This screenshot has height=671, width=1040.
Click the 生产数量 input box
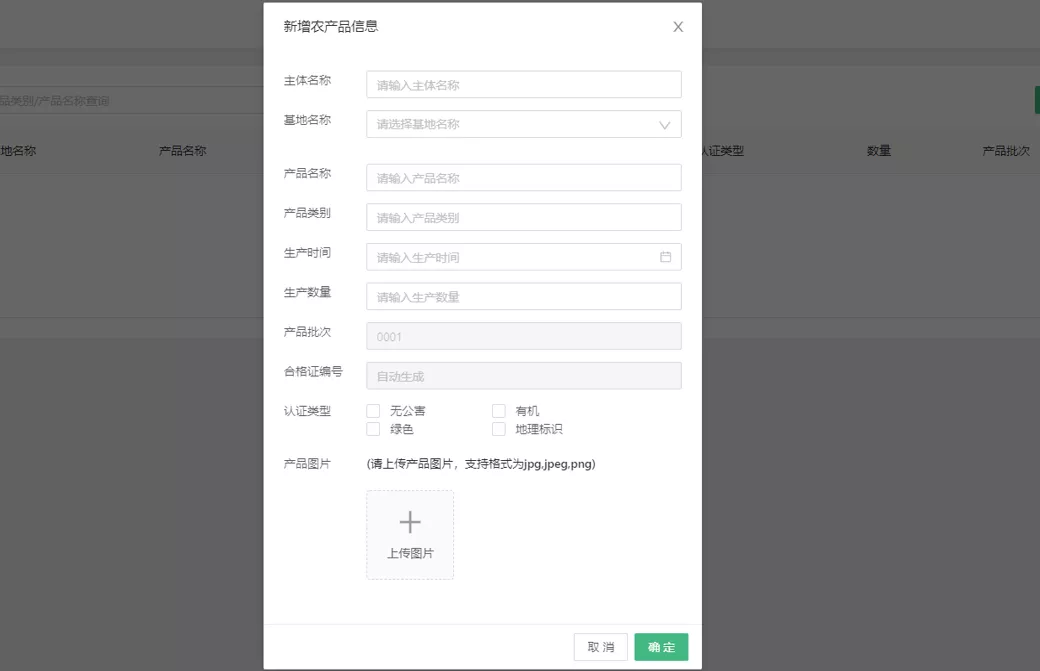[523, 296]
